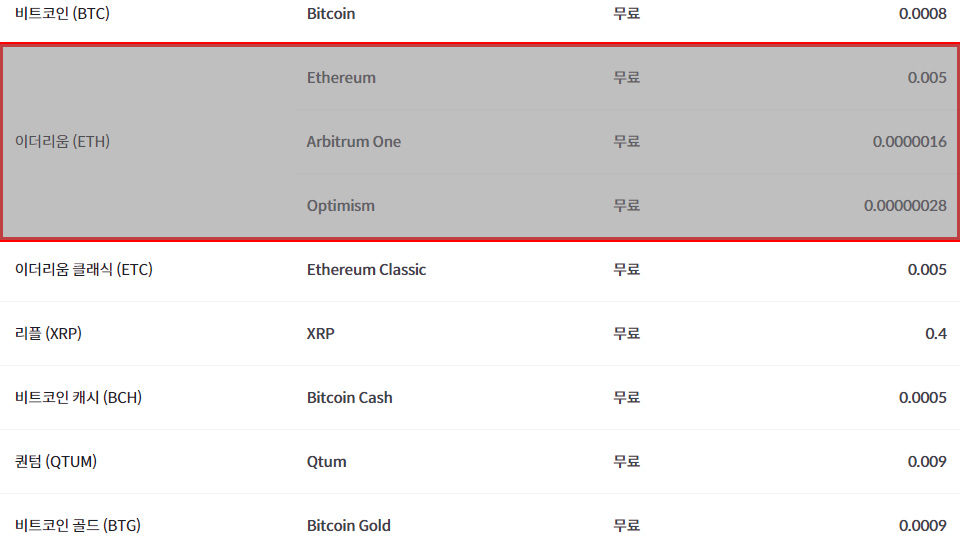960x540 pixels.
Task: Click the Qtum network label
Action: tap(326, 462)
